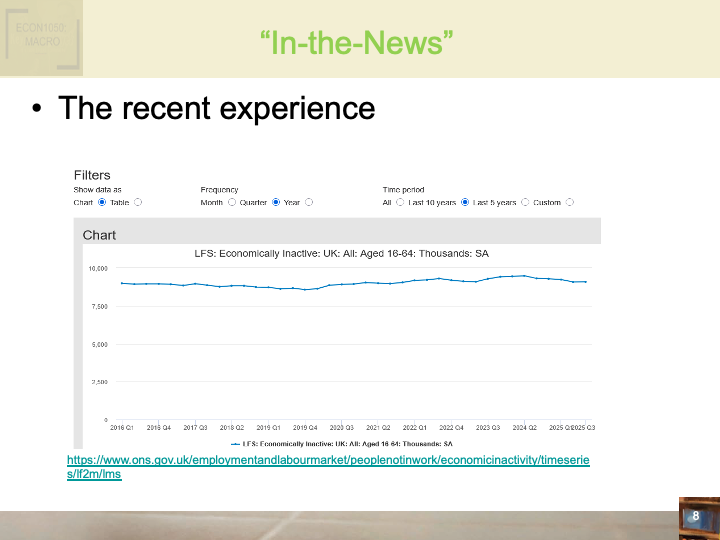Click the "In-the-News" slide title
The height and width of the screenshot is (540, 720).
click(x=357, y=43)
